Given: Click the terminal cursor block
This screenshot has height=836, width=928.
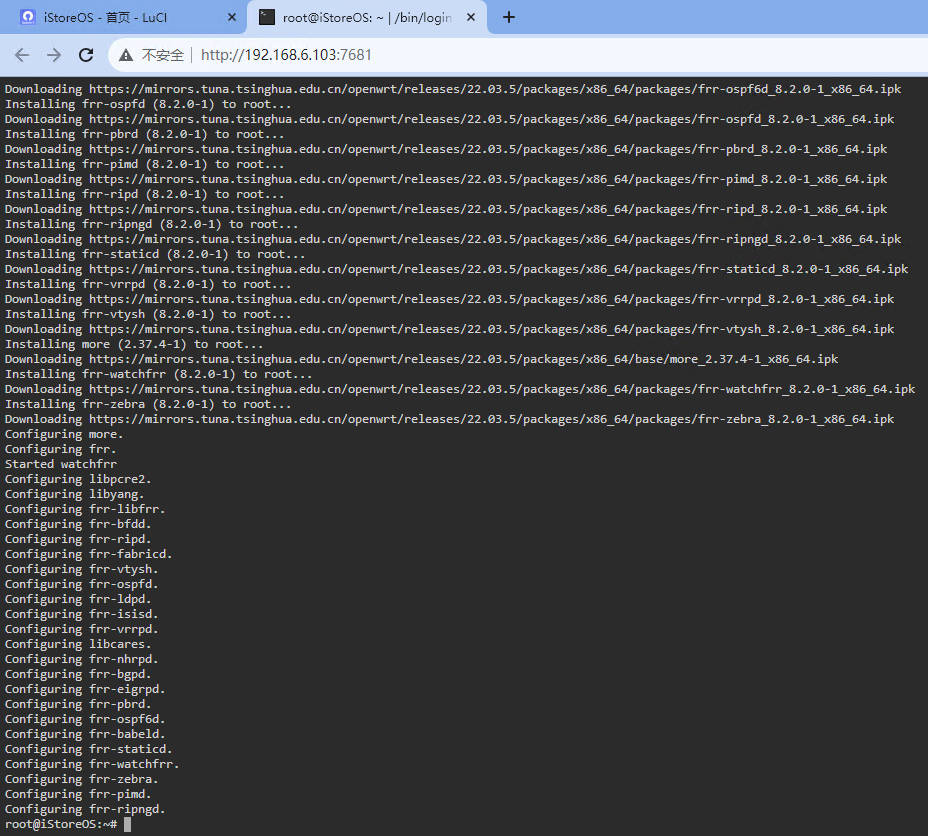Looking at the screenshot, I should [127, 825].
